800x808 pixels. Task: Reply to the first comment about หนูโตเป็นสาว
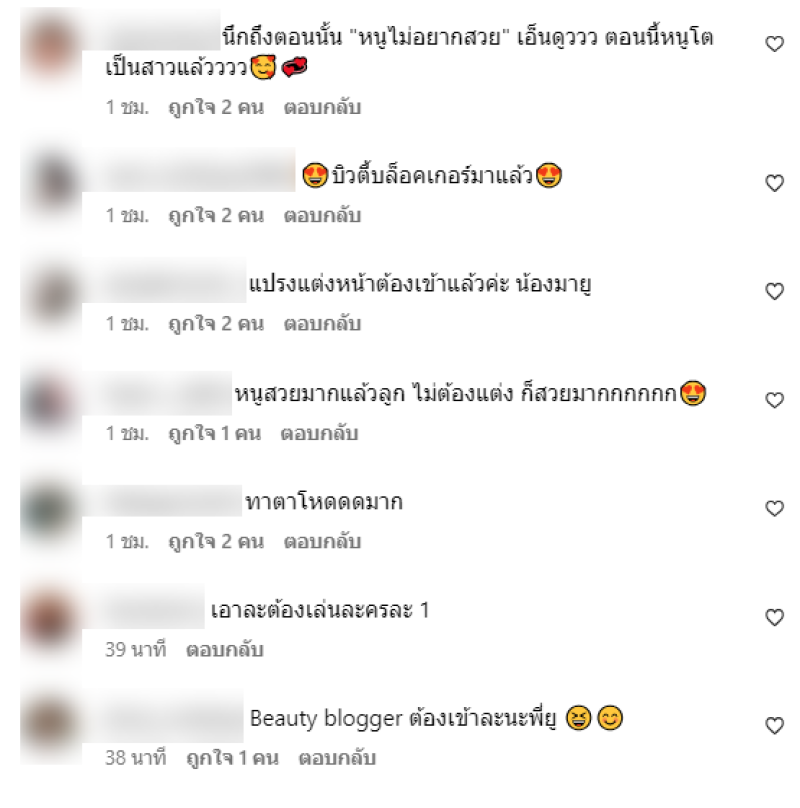click(322, 107)
